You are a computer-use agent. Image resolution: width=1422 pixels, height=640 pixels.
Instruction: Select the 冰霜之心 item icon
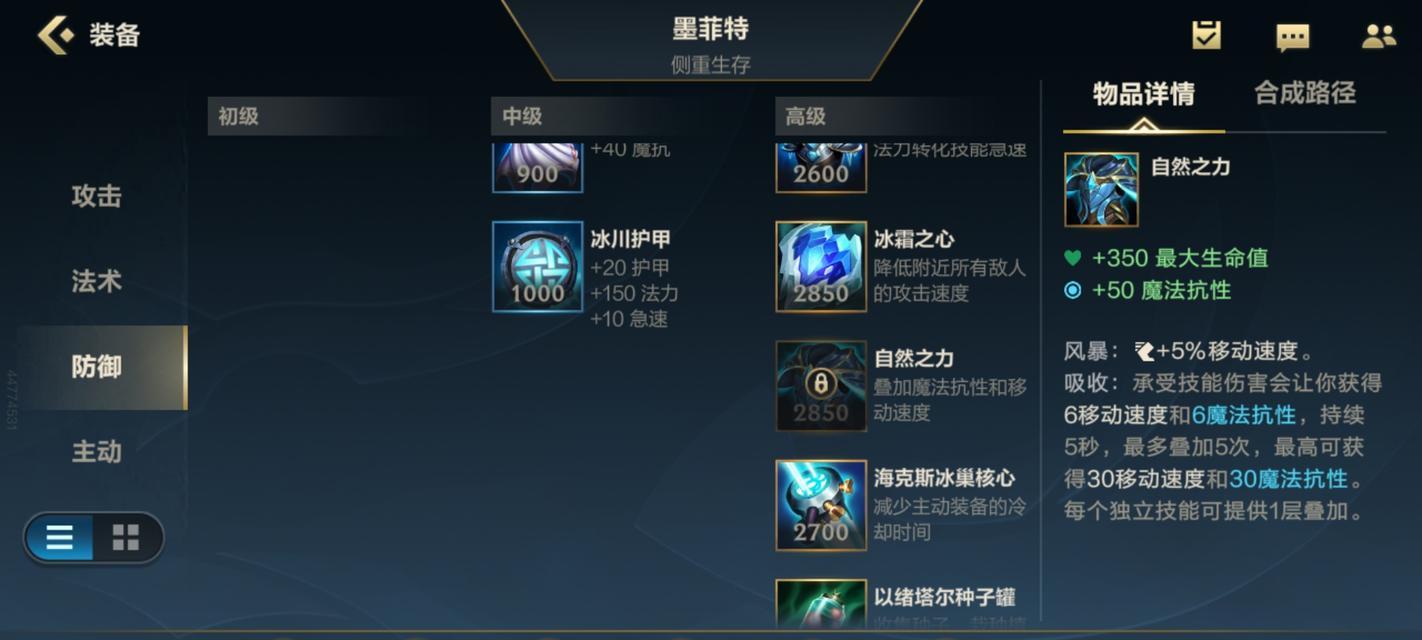pyautogui.click(x=821, y=266)
